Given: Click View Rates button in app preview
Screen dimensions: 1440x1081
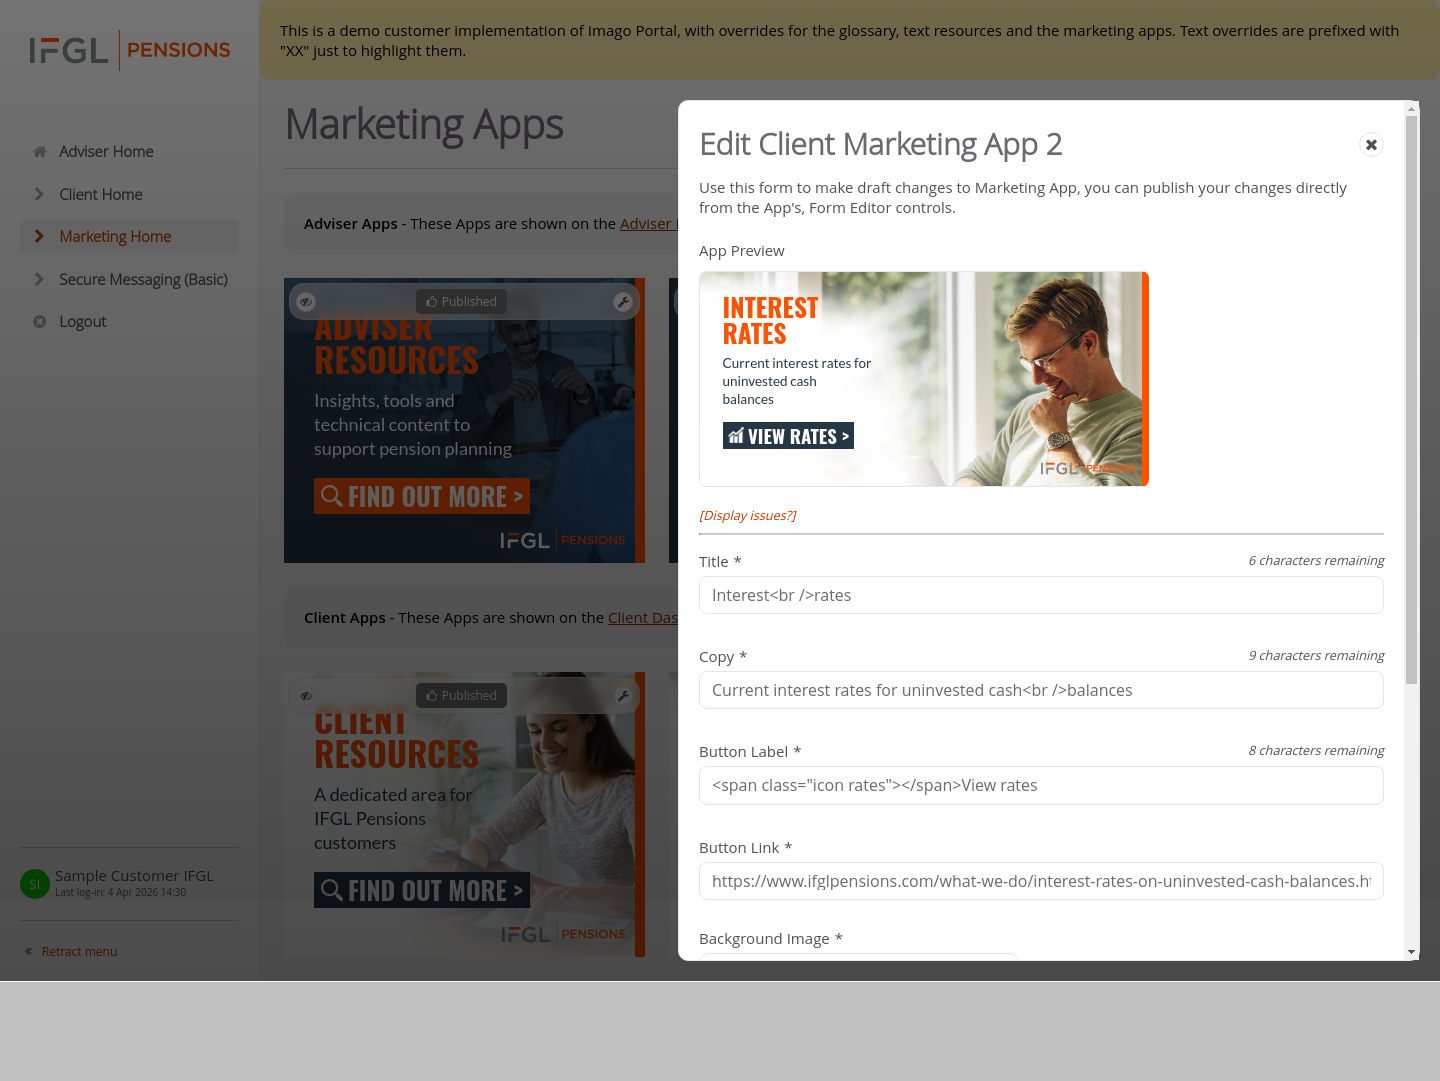Looking at the screenshot, I should click(788, 436).
